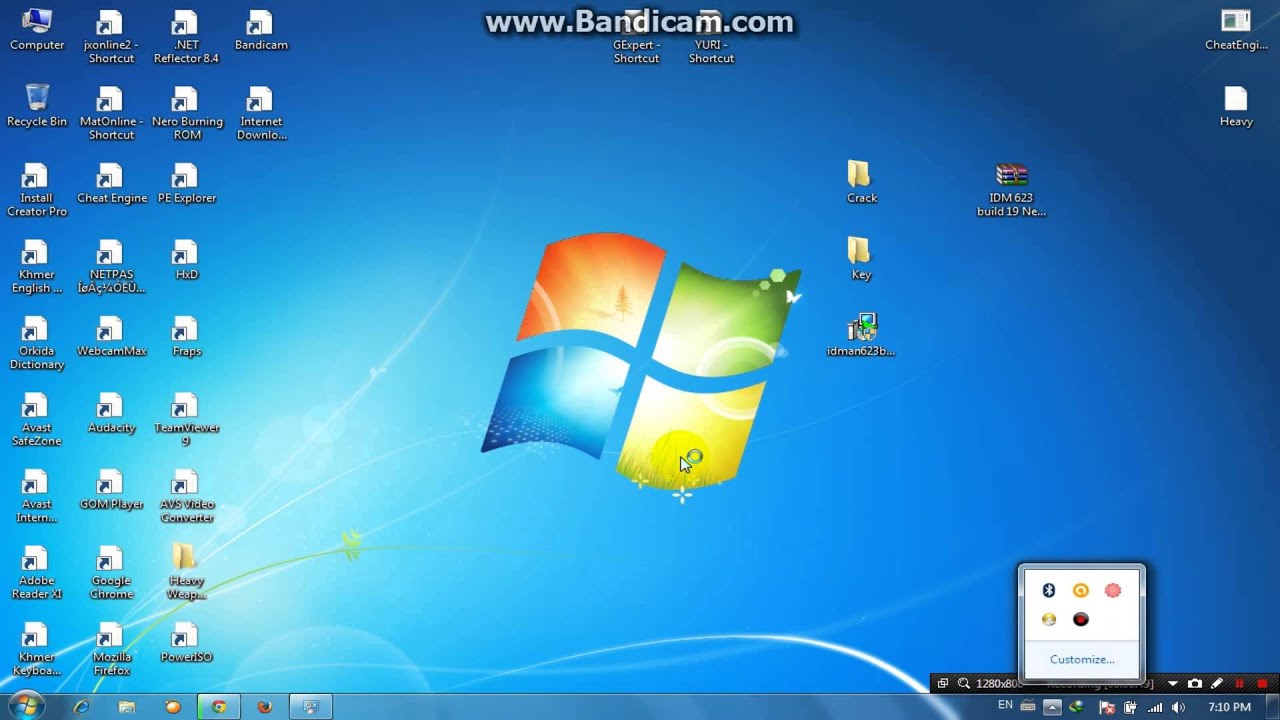
Task: Click the orange swirl tray popup icon
Action: [1081, 591]
